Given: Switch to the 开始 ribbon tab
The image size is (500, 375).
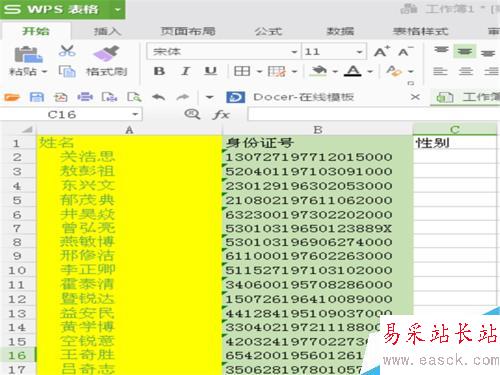Looking at the screenshot, I should pos(36,31).
